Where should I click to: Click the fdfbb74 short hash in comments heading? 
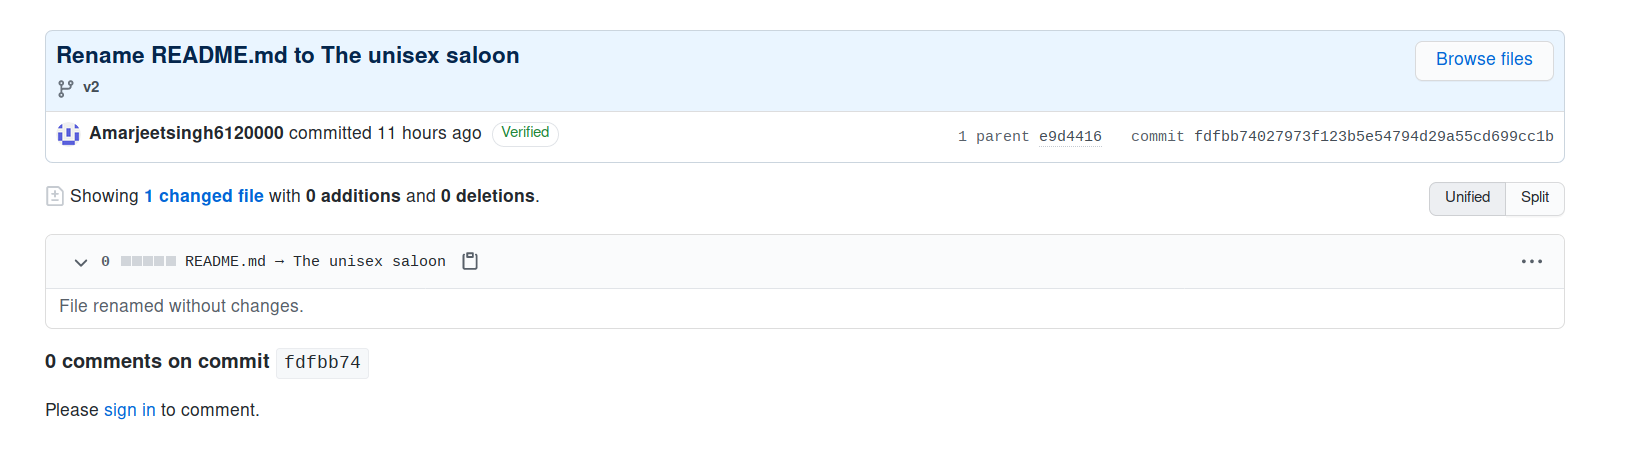click(x=322, y=363)
